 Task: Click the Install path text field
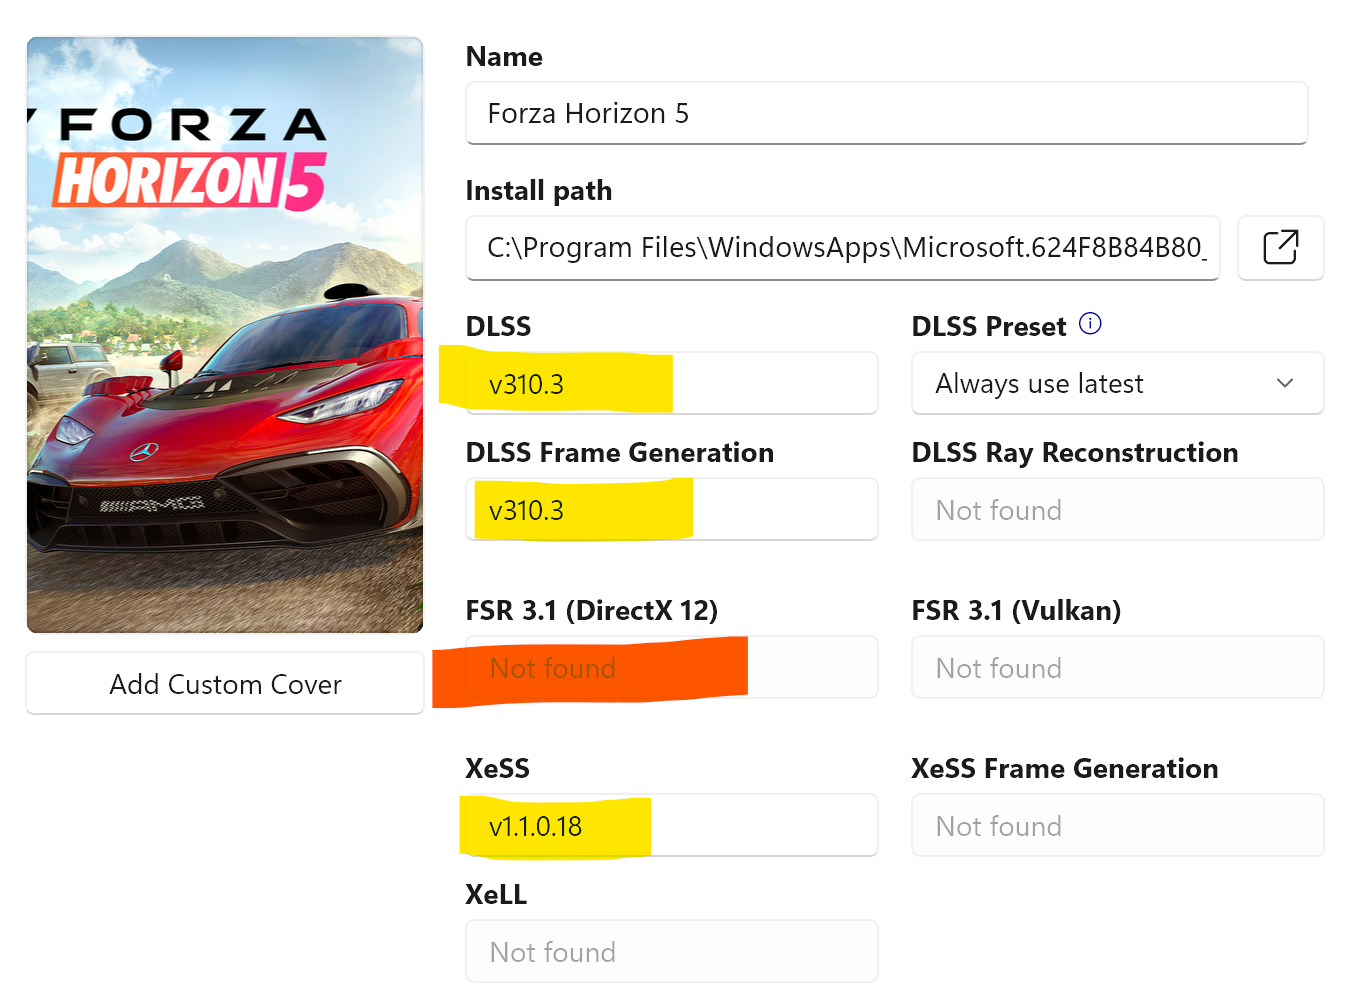pyautogui.click(x=842, y=247)
